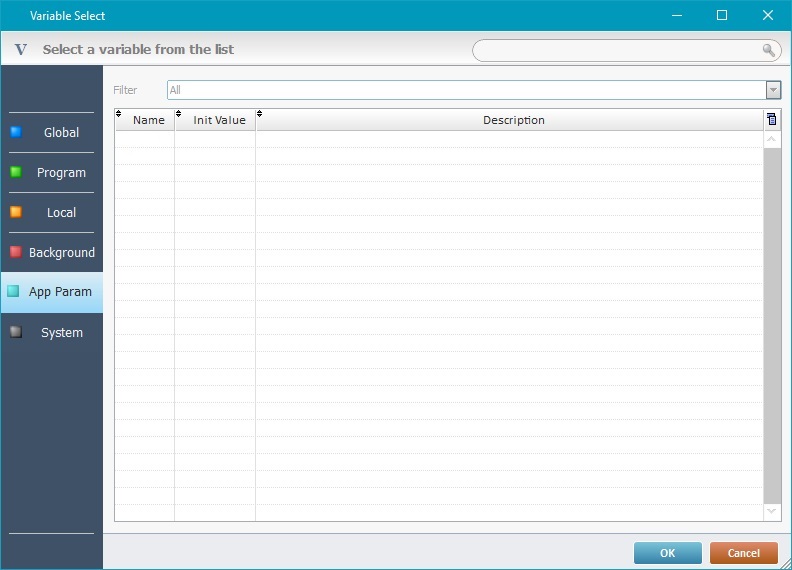Open the System tab label
Screen dimensions: 792x570
[x=62, y=333]
